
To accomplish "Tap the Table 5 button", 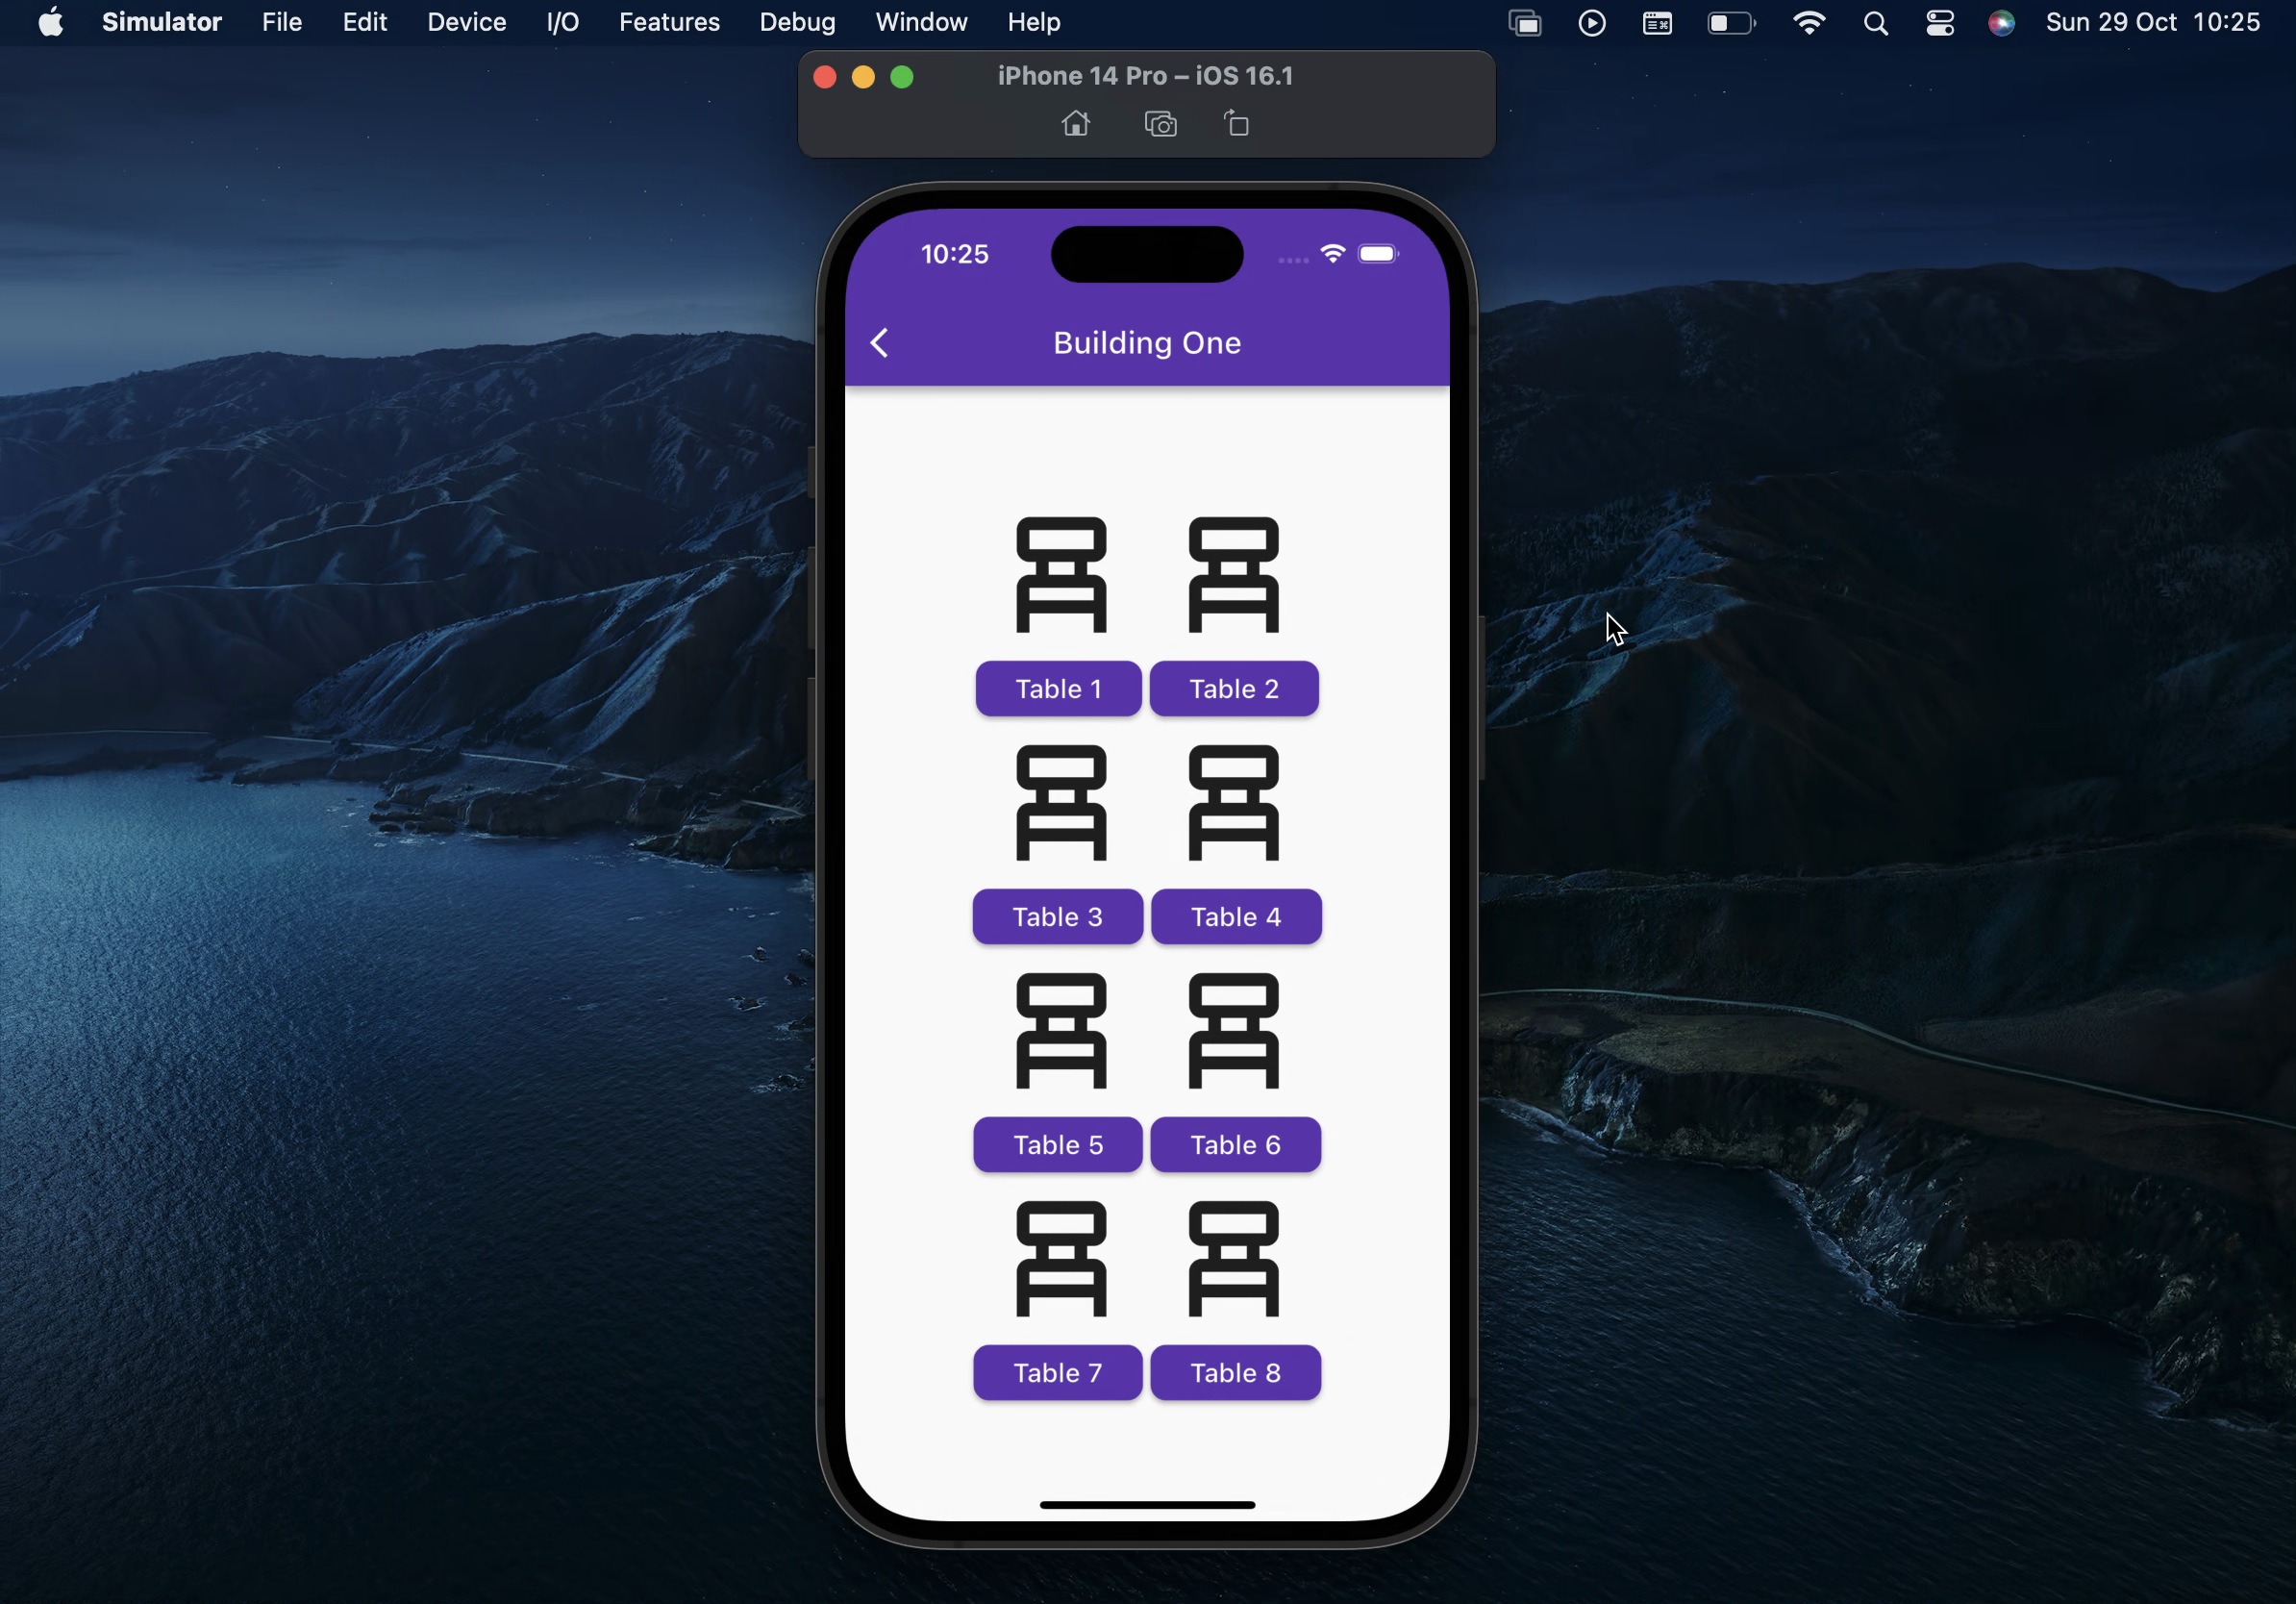I will click(x=1057, y=1145).
